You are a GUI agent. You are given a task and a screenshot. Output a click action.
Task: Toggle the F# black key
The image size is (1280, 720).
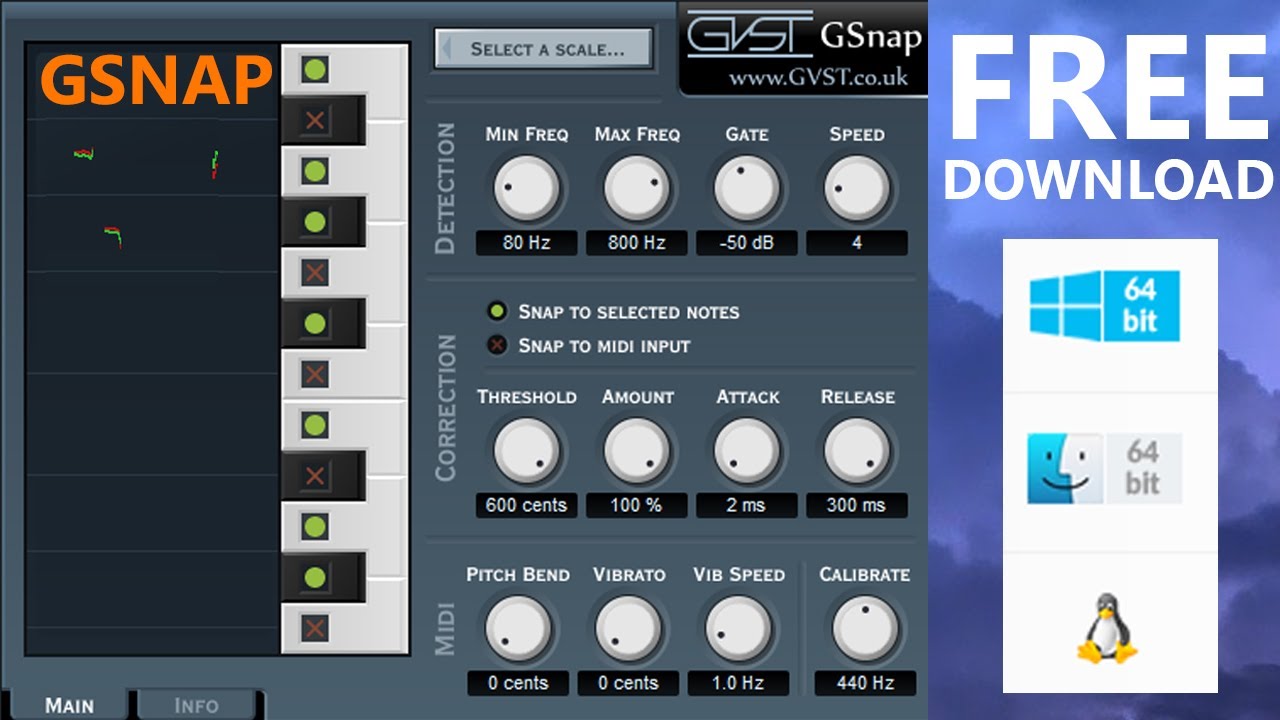pos(315,323)
